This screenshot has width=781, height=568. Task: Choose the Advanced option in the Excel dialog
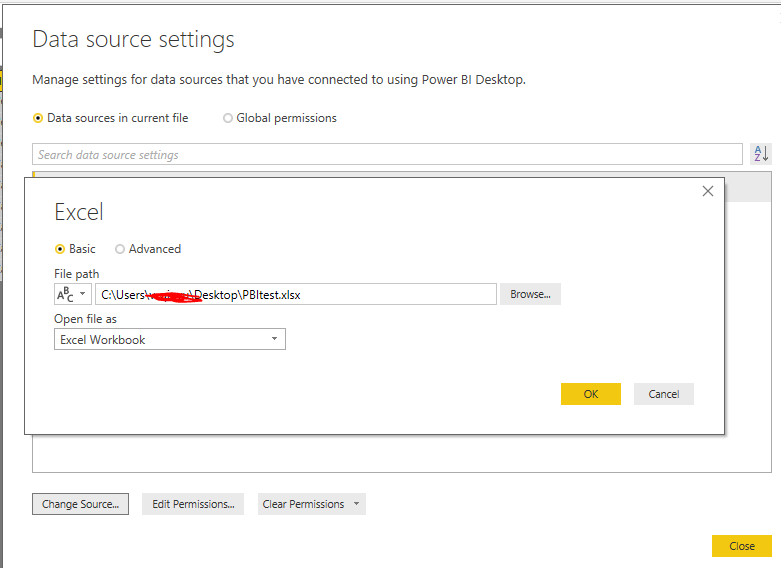coord(120,249)
